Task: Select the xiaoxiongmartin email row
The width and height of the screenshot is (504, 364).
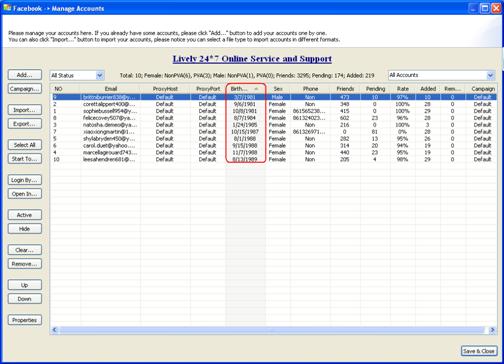Action: 273,132
